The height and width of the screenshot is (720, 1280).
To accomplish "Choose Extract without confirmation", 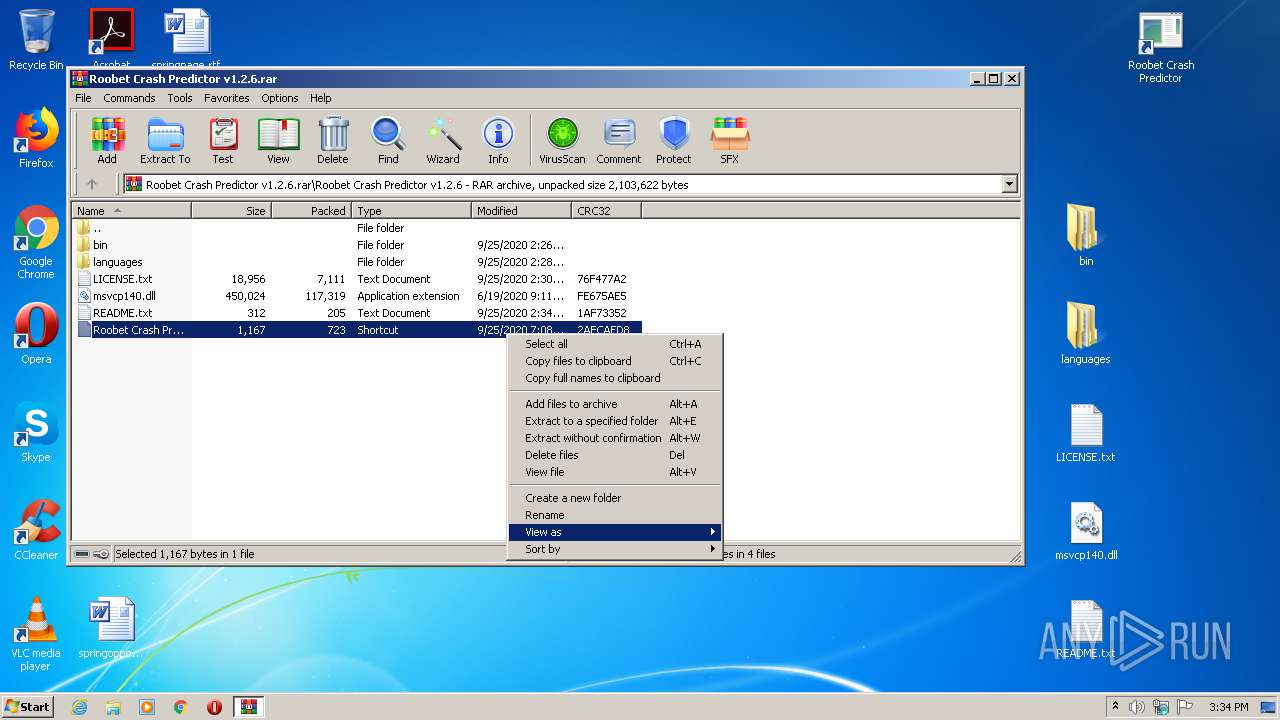I will coord(614,438).
